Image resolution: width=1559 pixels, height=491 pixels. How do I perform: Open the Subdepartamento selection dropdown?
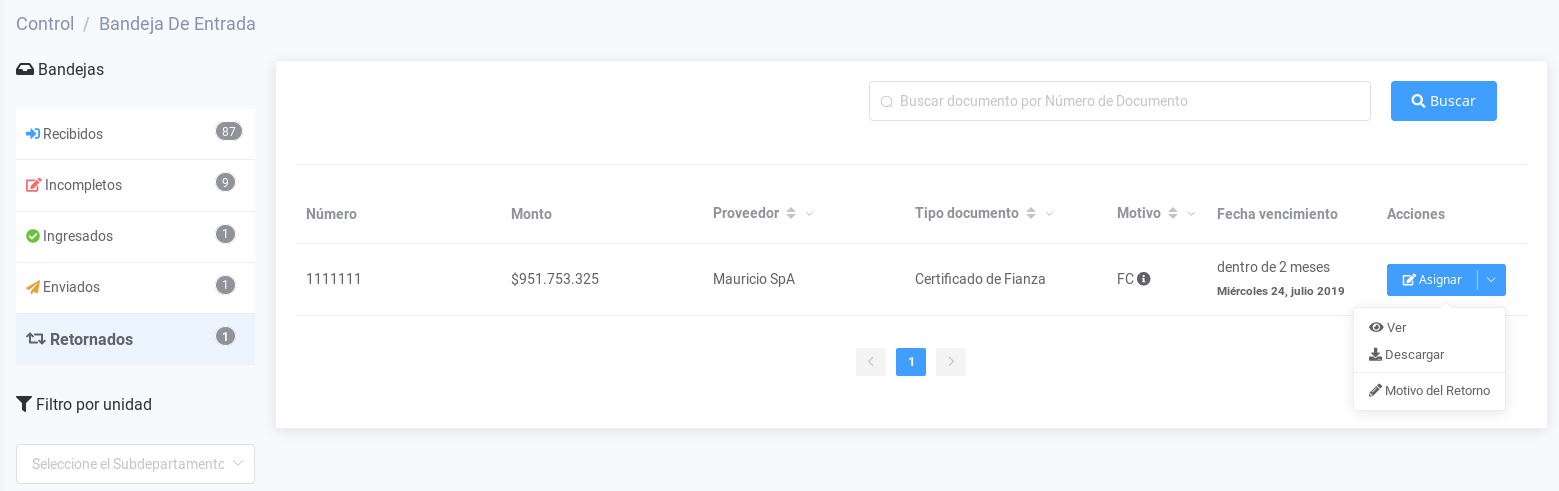pyautogui.click(x=135, y=464)
